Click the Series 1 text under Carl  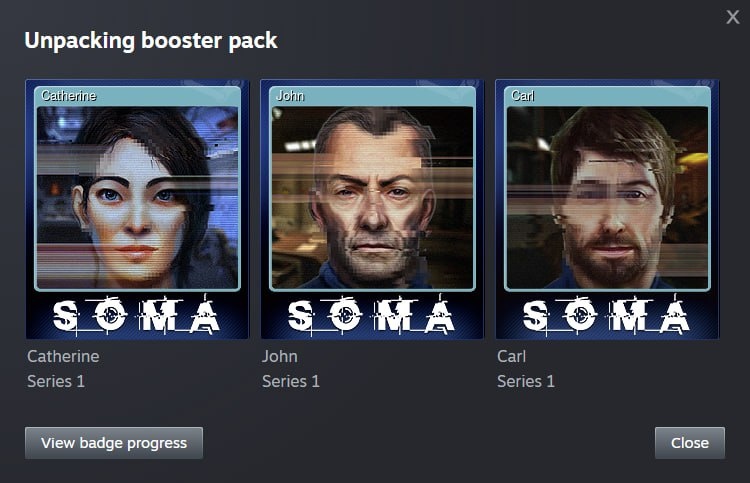(x=526, y=381)
